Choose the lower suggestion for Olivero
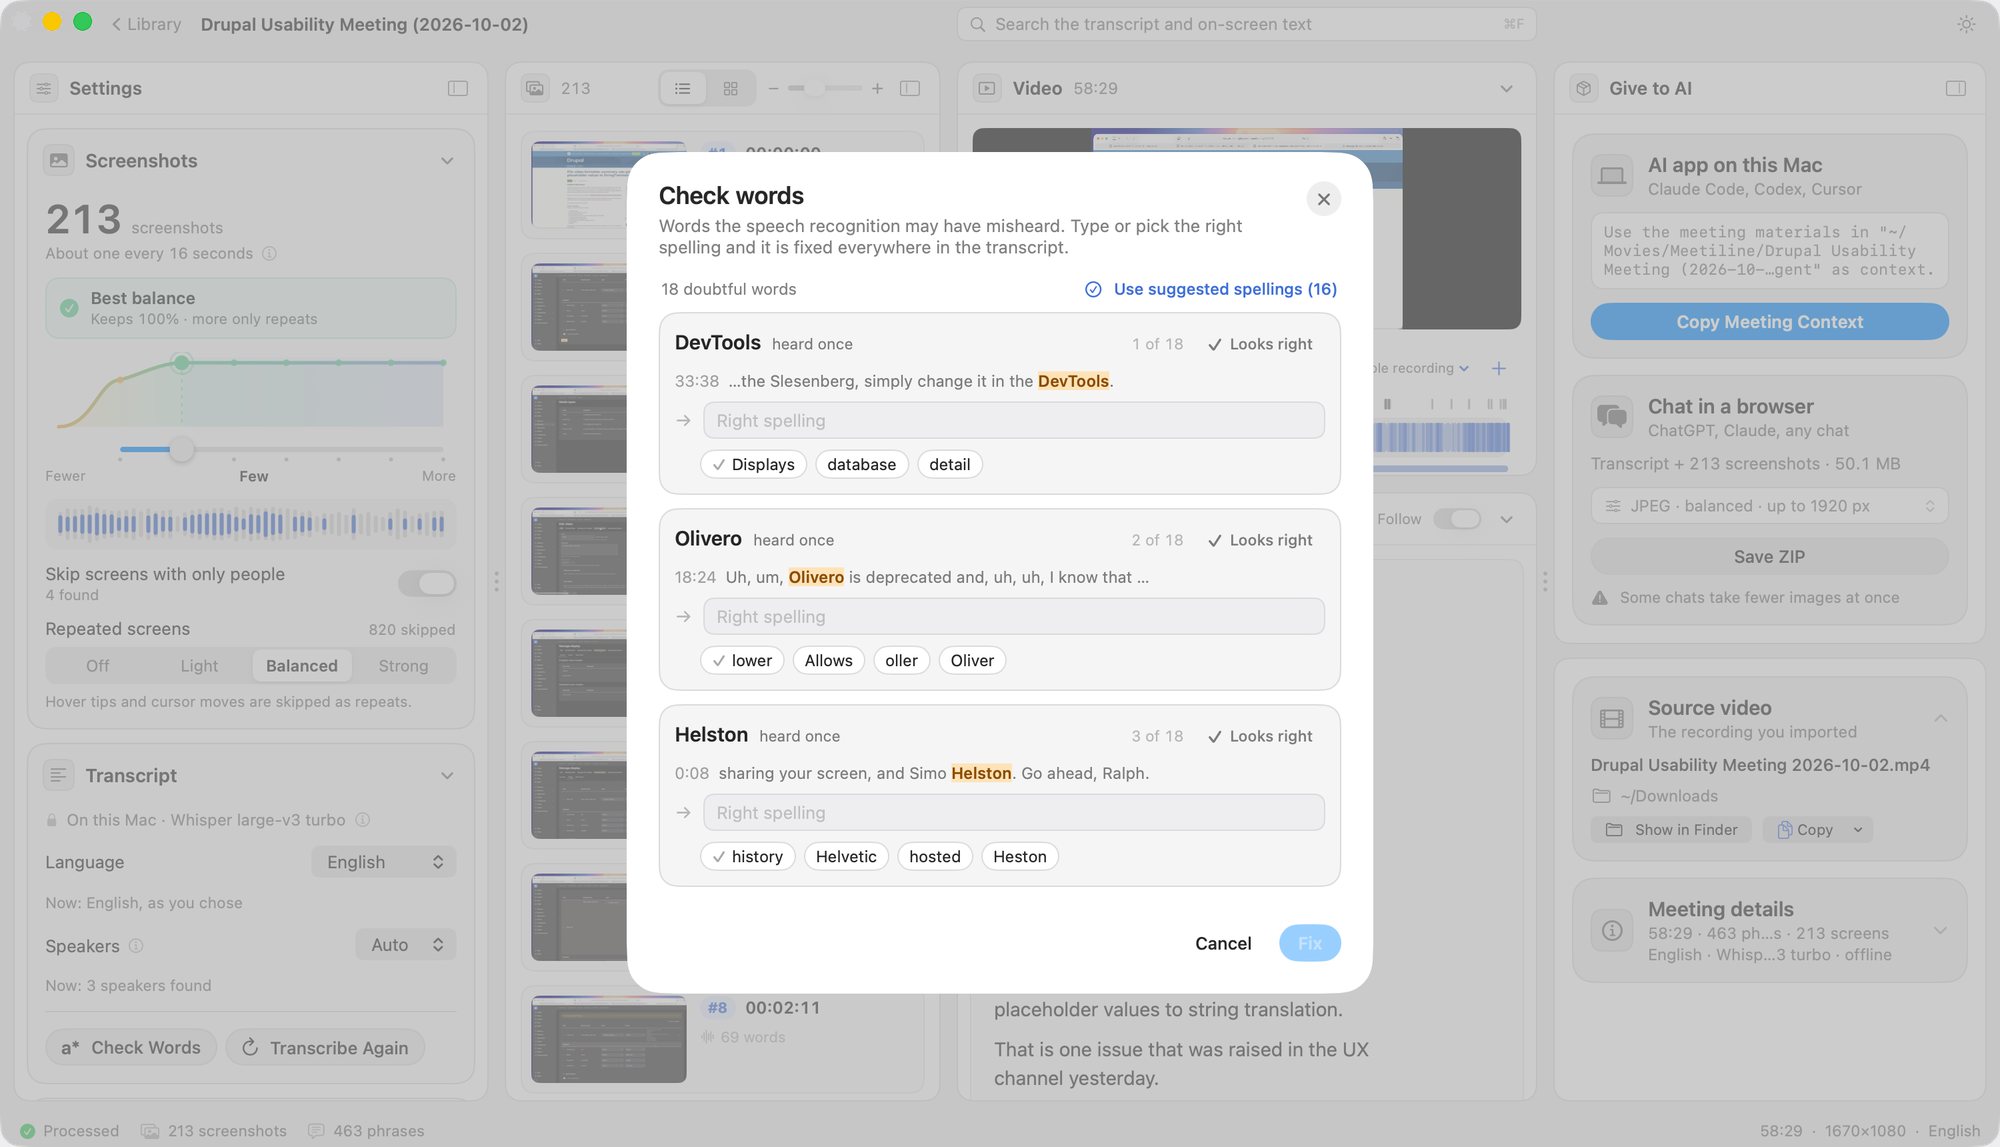The height and width of the screenshot is (1147, 2000). pos(742,661)
